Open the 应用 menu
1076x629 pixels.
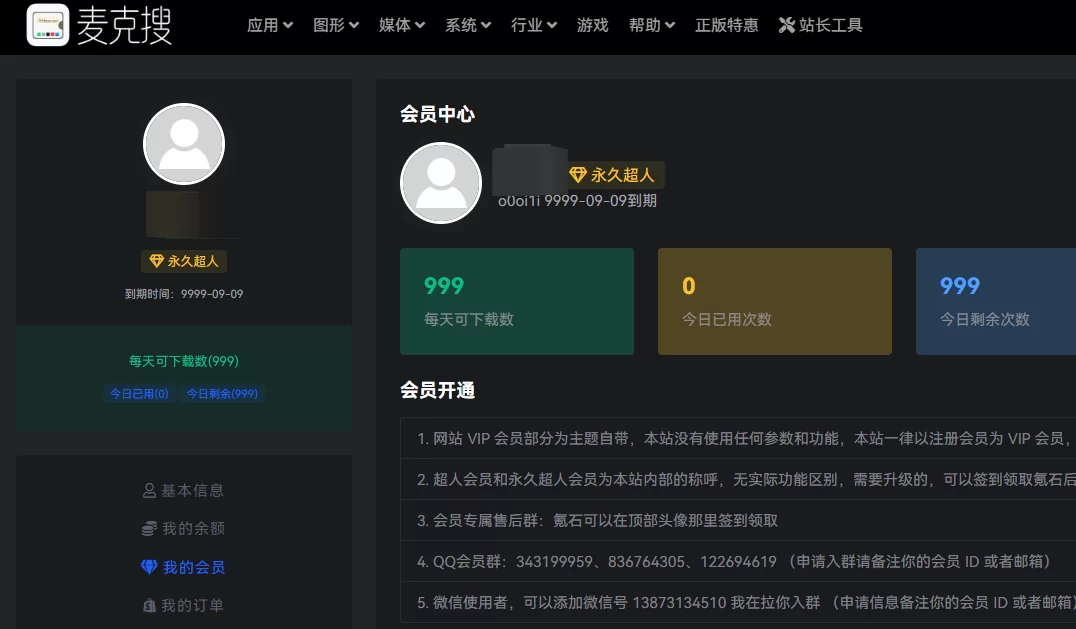pos(270,25)
